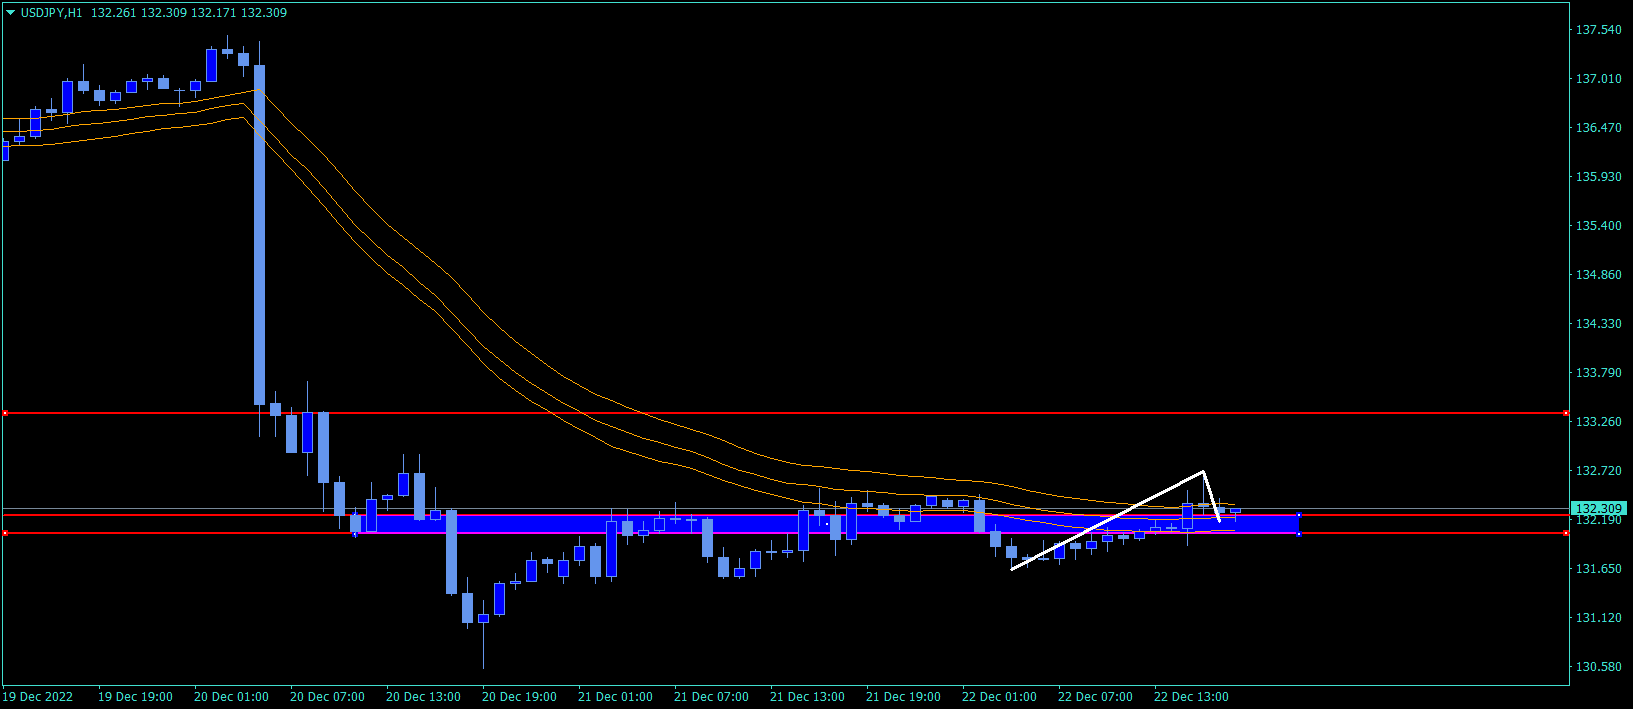Click the 21 Dec 19:00 time axis label

coord(903,697)
